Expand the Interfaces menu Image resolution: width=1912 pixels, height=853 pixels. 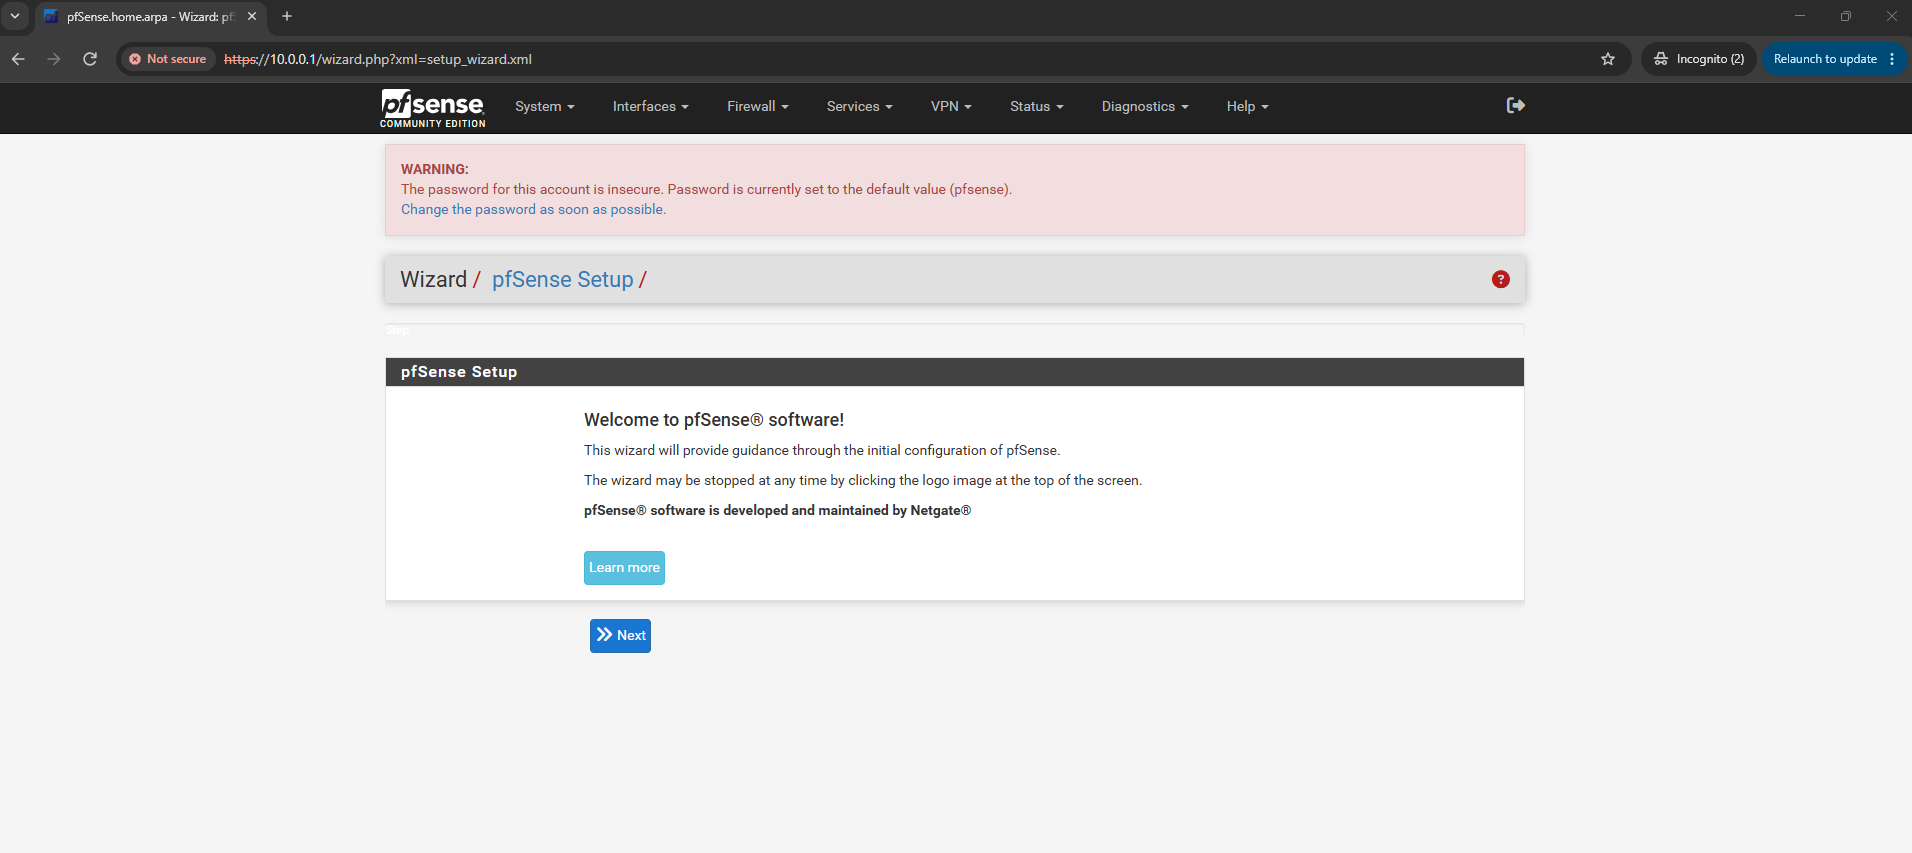[651, 106]
